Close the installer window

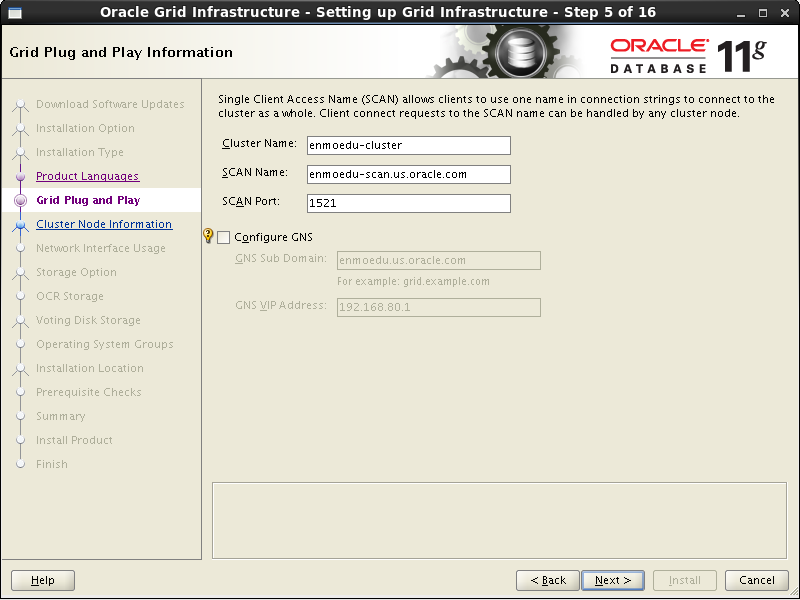[x=785, y=13]
